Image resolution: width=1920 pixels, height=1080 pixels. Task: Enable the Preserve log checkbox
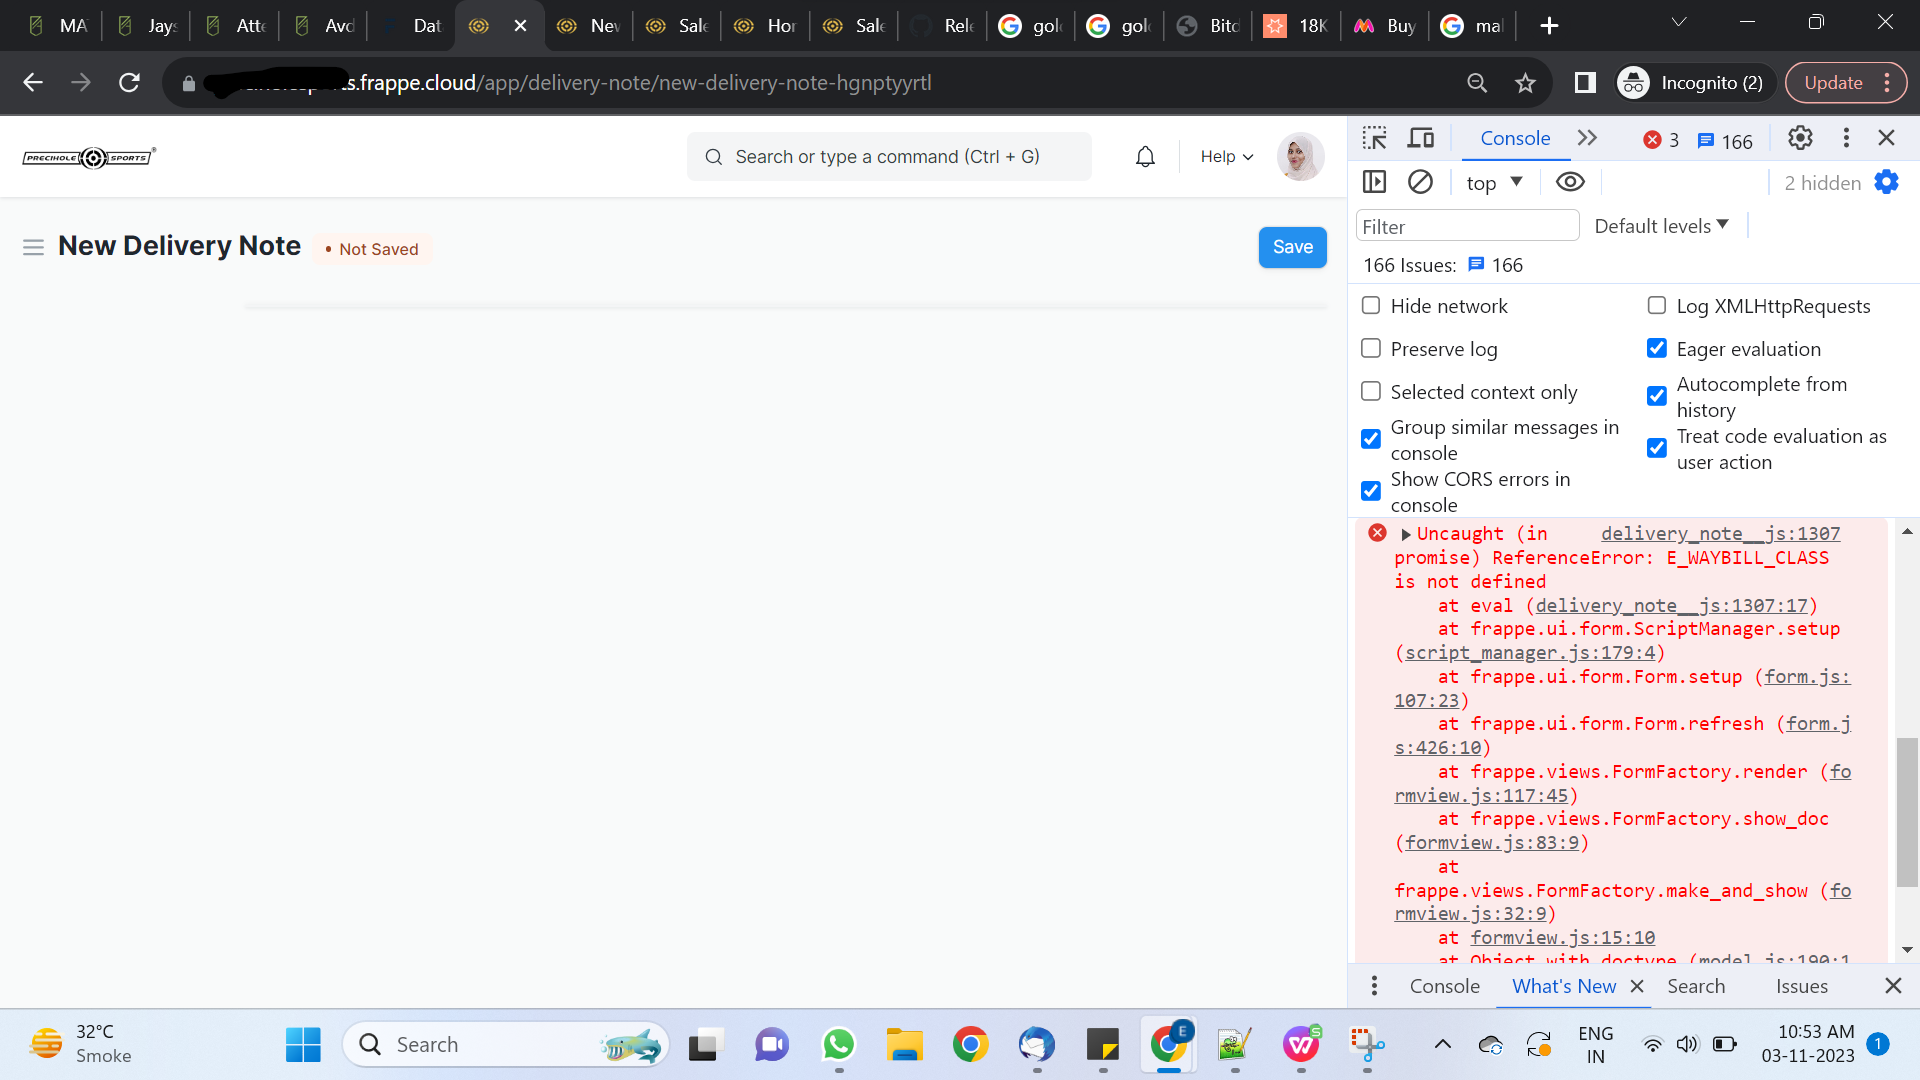point(1370,348)
